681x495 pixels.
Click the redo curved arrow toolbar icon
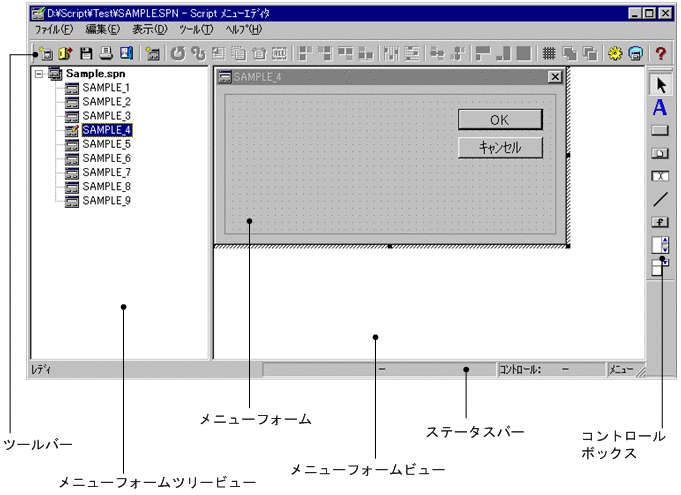point(198,53)
